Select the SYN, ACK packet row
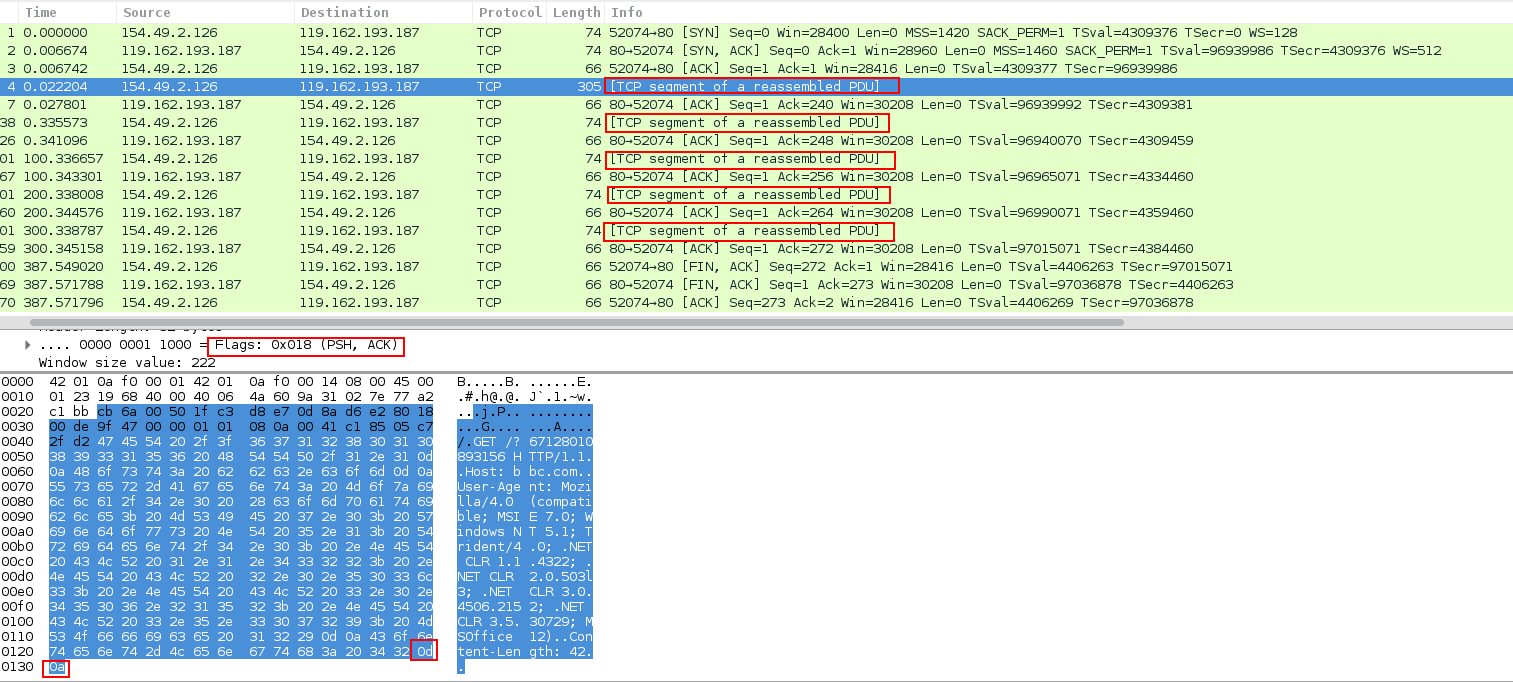This screenshot has width=1513, height=682. pyautogui.click(x=756, y=50)
